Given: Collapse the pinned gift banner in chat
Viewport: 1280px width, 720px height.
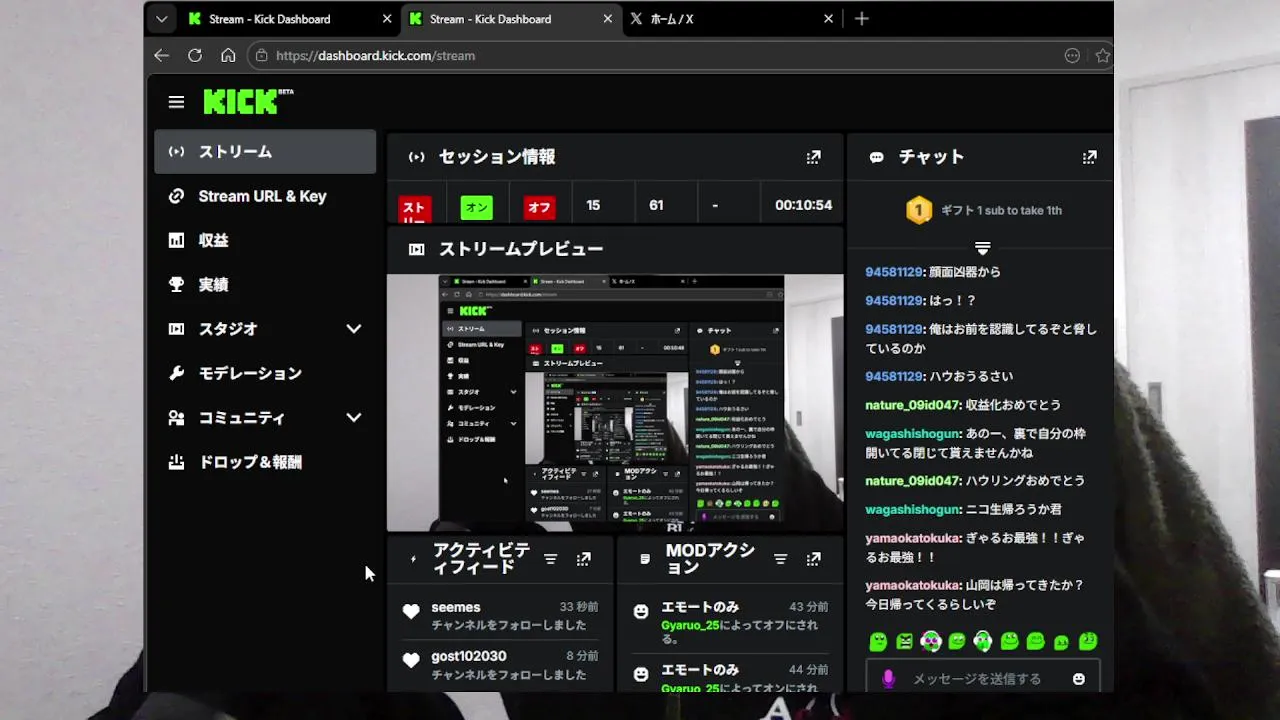Looking at the screenshot, I should [982, 248].
